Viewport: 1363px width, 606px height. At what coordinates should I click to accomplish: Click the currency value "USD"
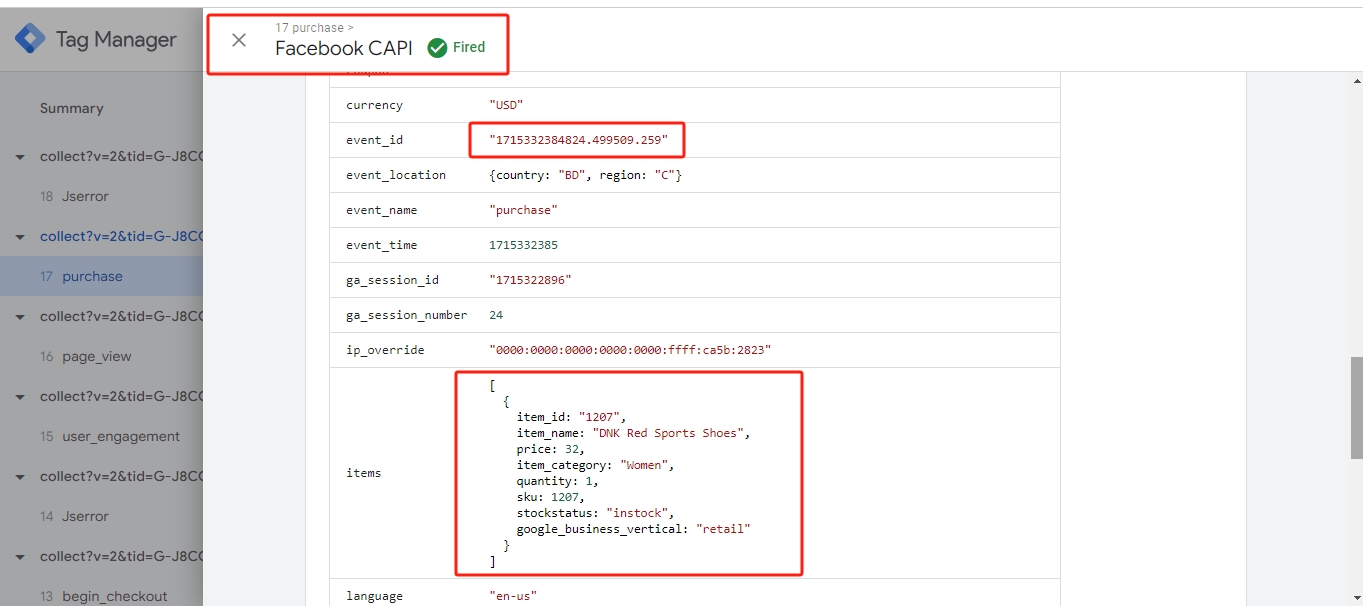point(506,105)
